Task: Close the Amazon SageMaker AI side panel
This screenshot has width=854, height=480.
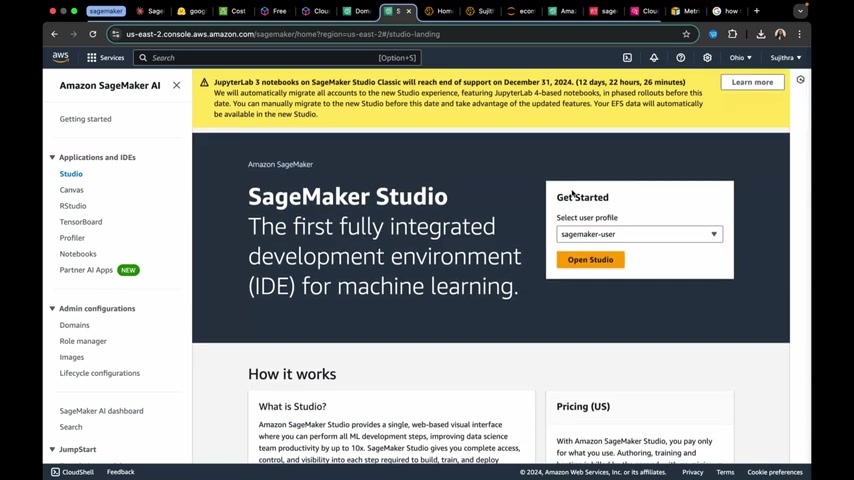Action: pos(176,85)
